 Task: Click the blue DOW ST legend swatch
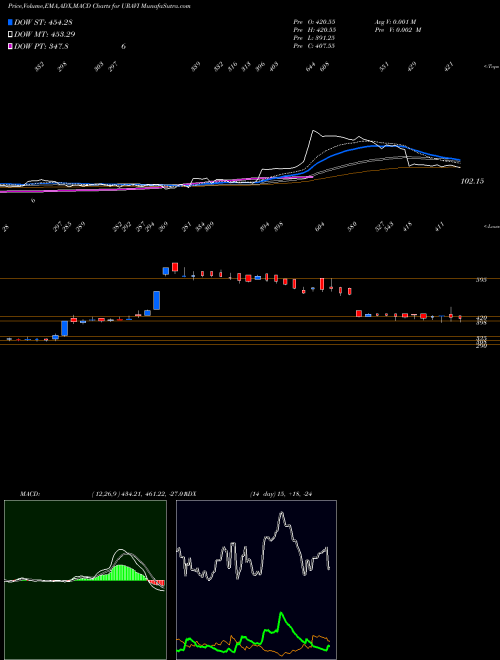(x=10, y=22)
